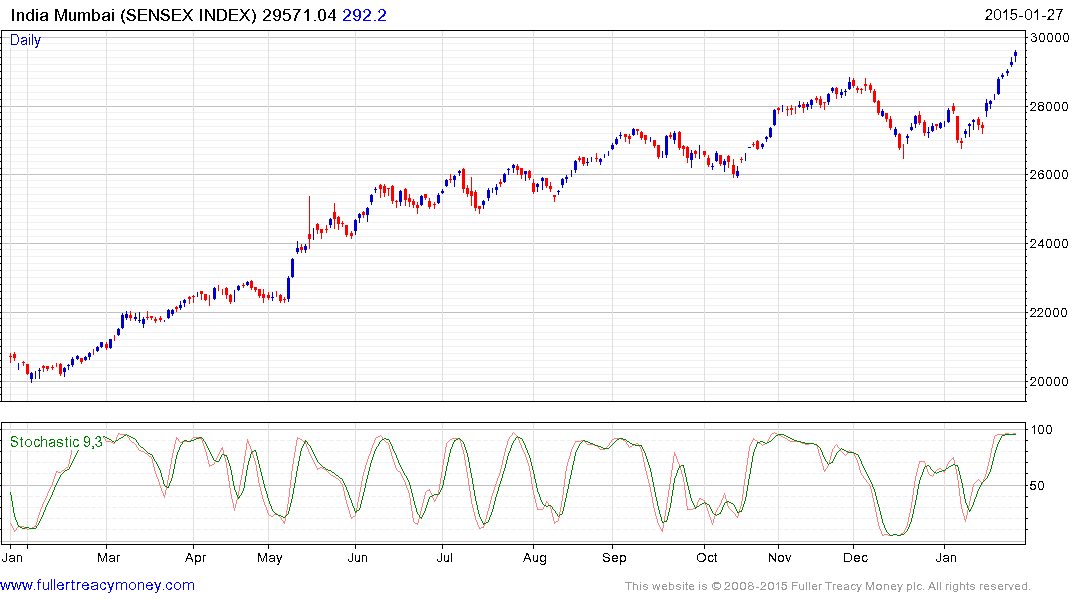Click the 30000 price axis label

pyautogui.click(x=1049, y=38)
